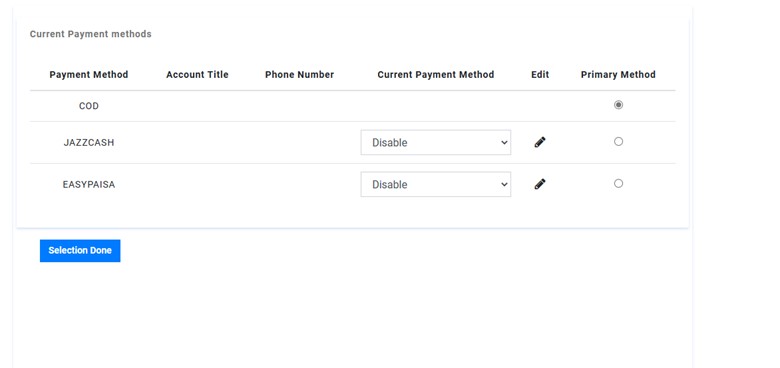Select COD as the primary method
The width and height of the screenshot is (780, 368).
pyautogui.click(x=618, y=105)
